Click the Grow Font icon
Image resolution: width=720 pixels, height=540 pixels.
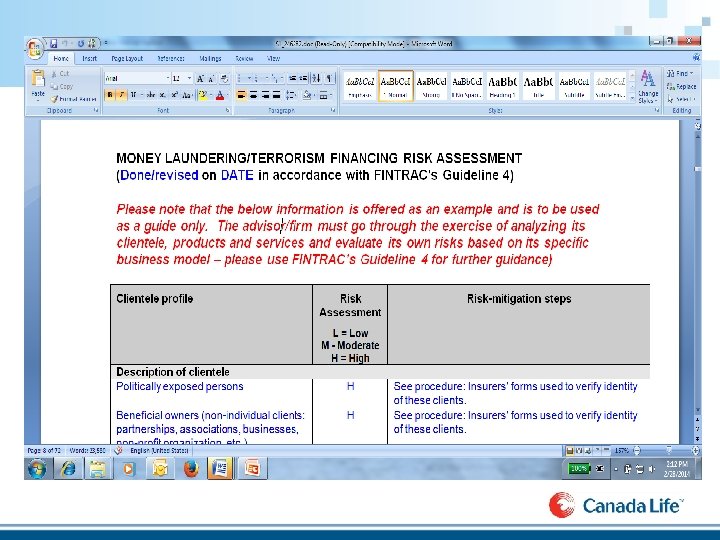(x=200, y=79)
